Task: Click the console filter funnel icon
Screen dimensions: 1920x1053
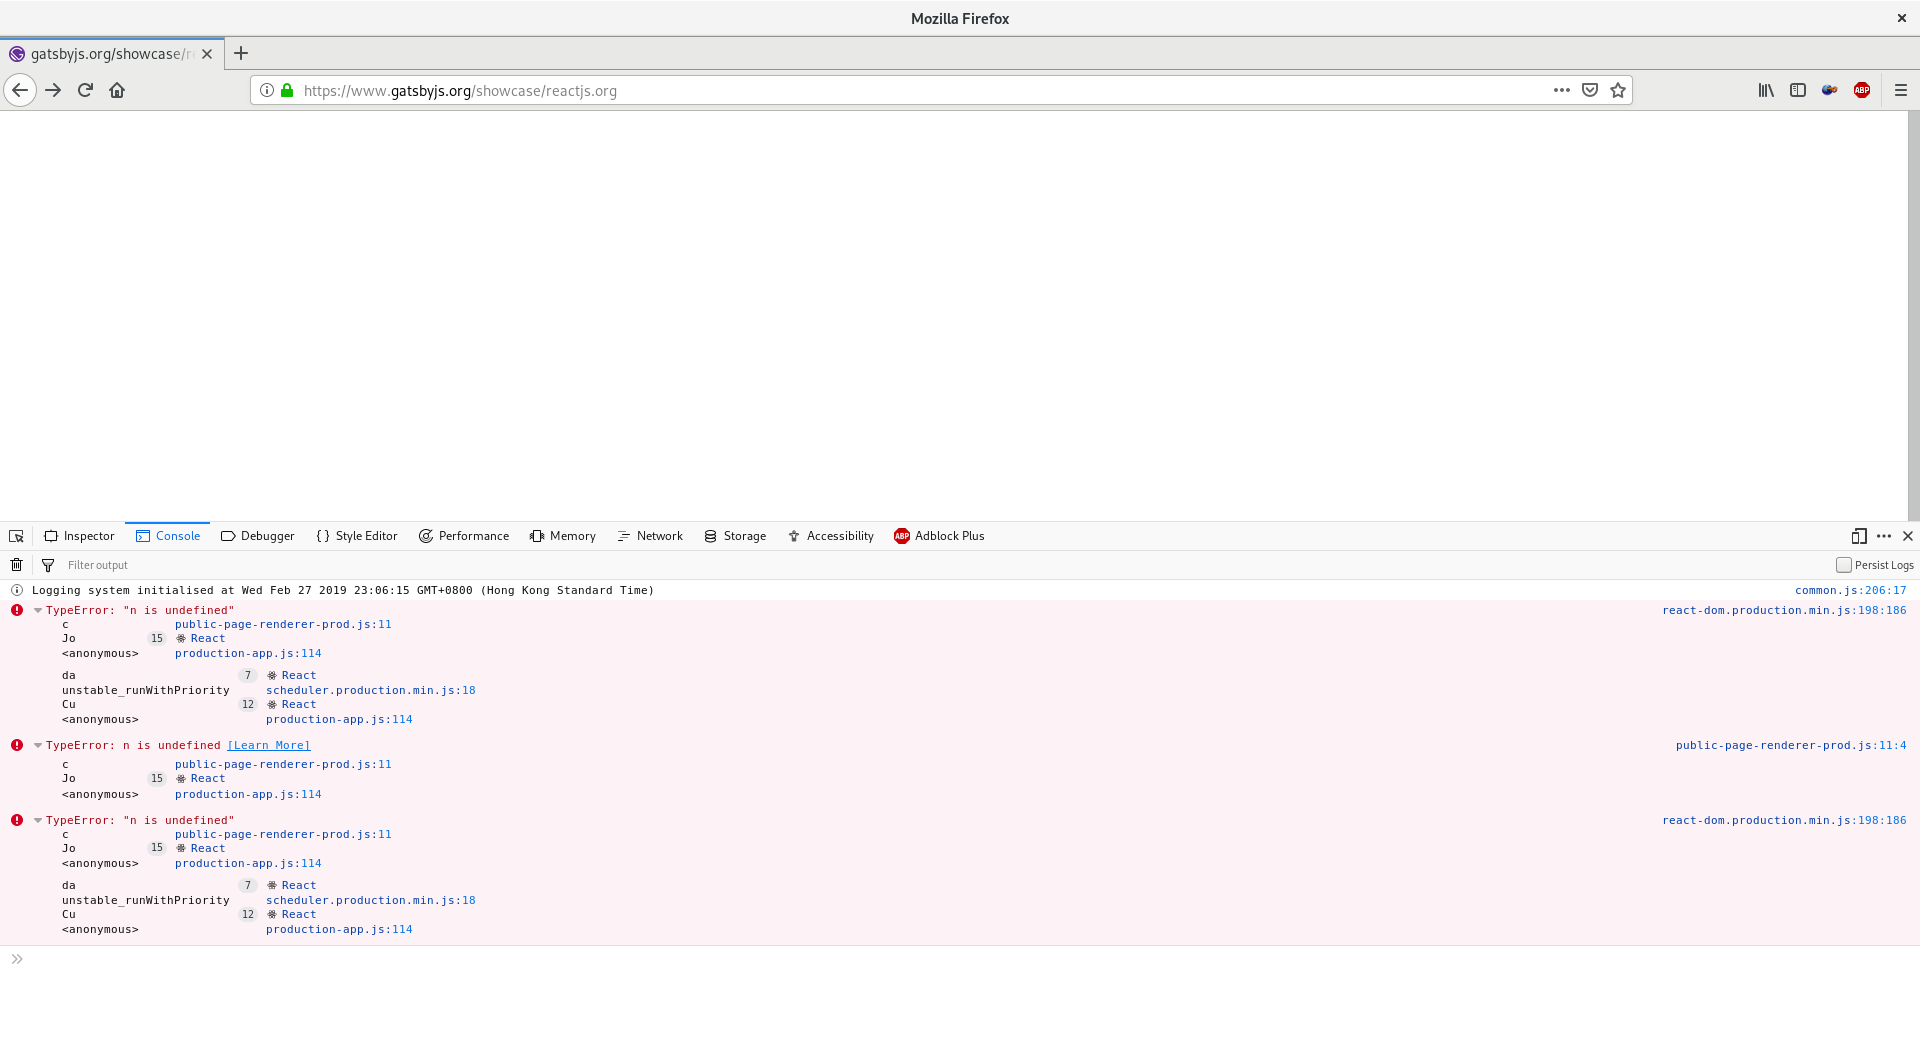Action: [x=47, y=564]
